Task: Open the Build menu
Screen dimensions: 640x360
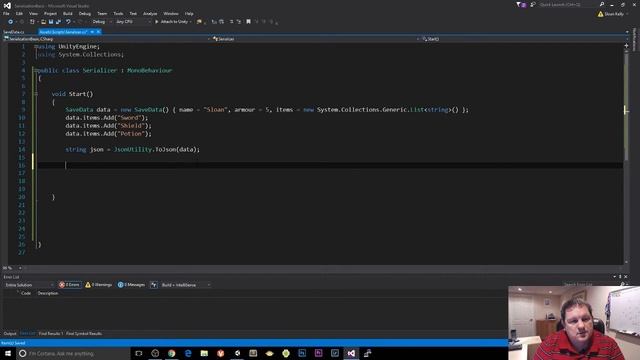Action: click(67, 13)
